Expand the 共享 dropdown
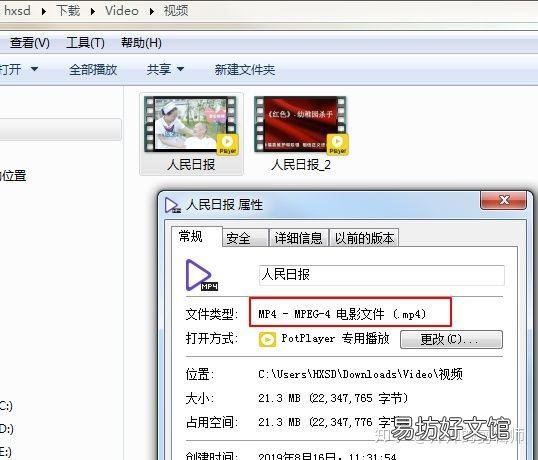Image resolution: width=538 pixels, height=460 pixels. 165,70
